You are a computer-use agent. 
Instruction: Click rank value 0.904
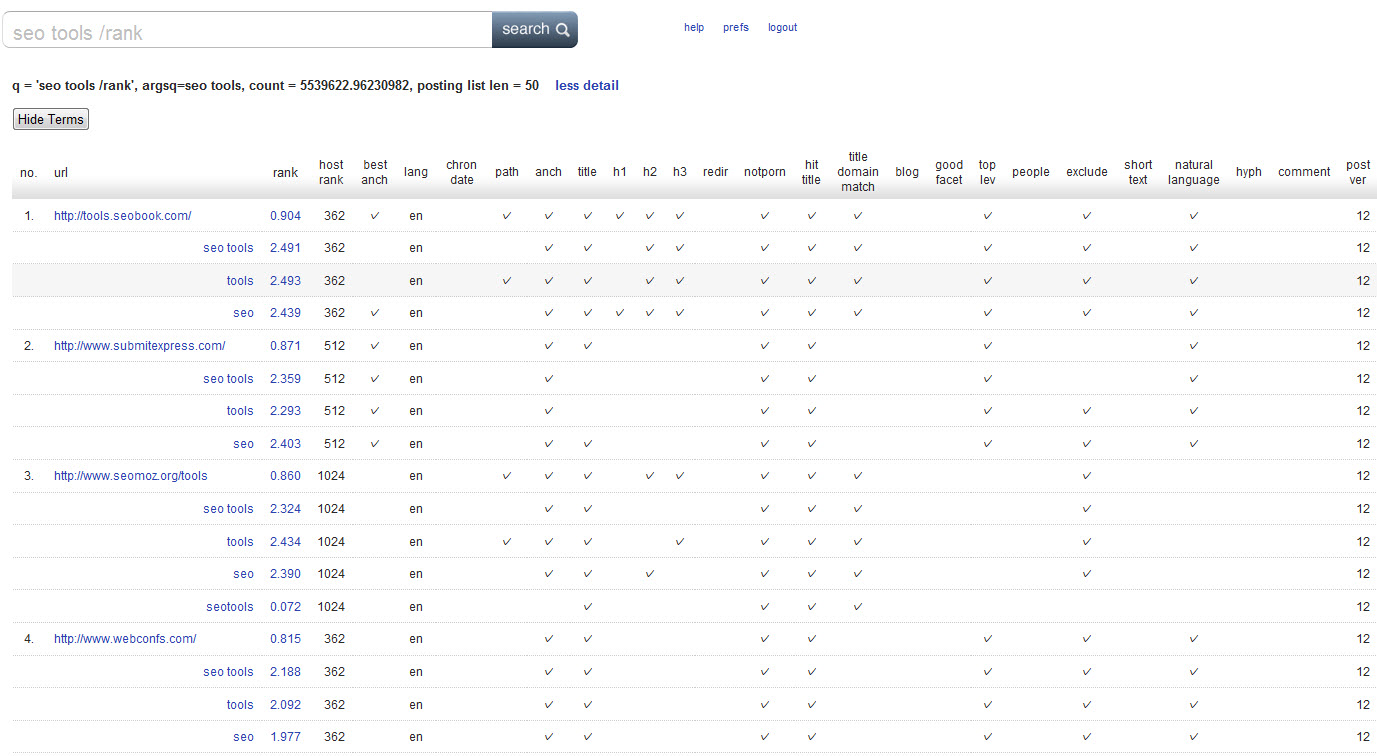pyautogui.click(x=285, y=215)
